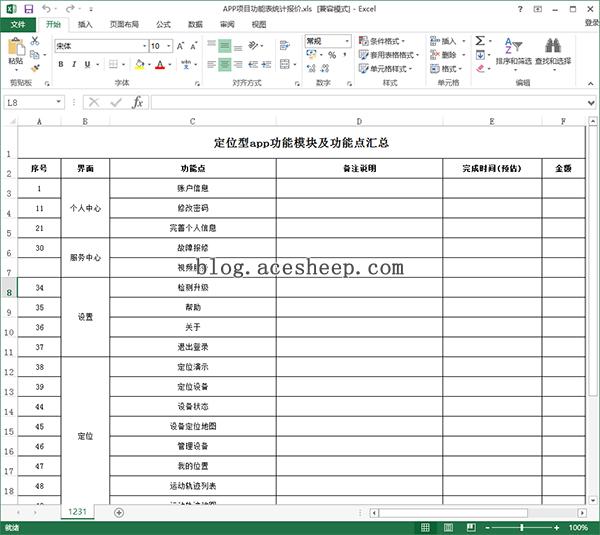The width and height of the screenshot is (600, 535).
Task: Click the zoom slider in the status bar
Action: (521, 527)
